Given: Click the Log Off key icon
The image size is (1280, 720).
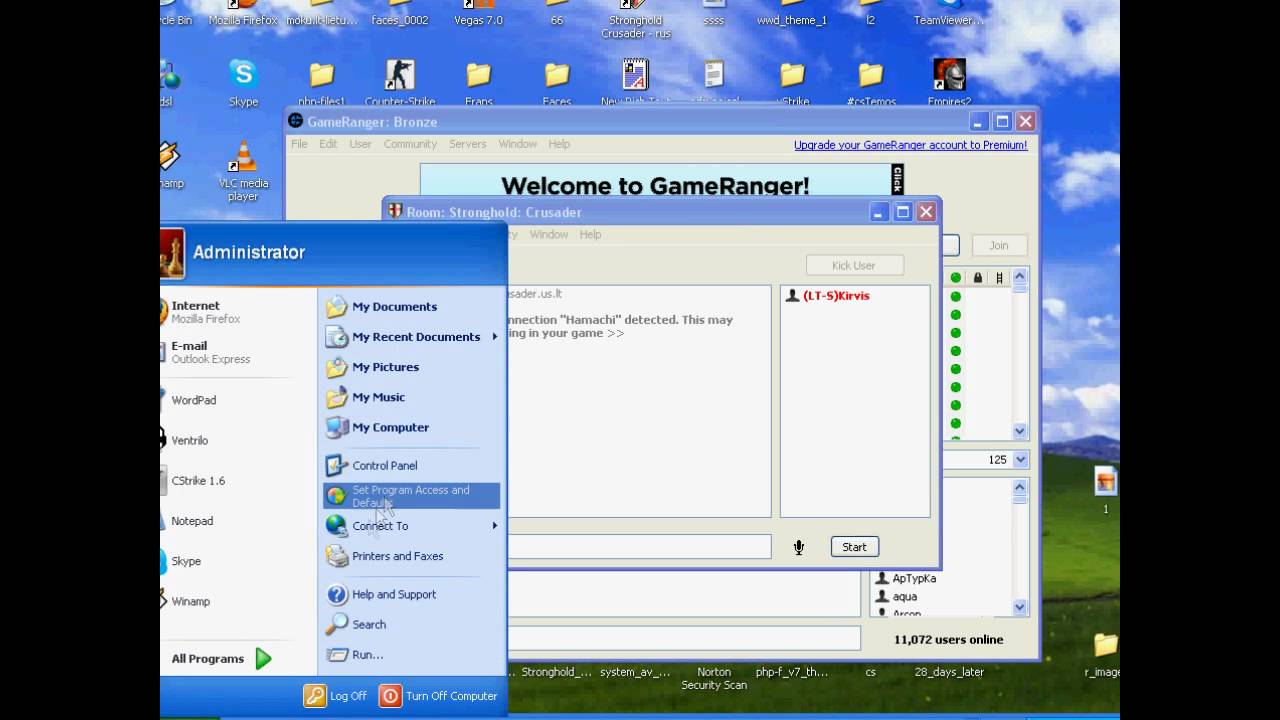Looking at the screenshot, I should pos(315,696).
